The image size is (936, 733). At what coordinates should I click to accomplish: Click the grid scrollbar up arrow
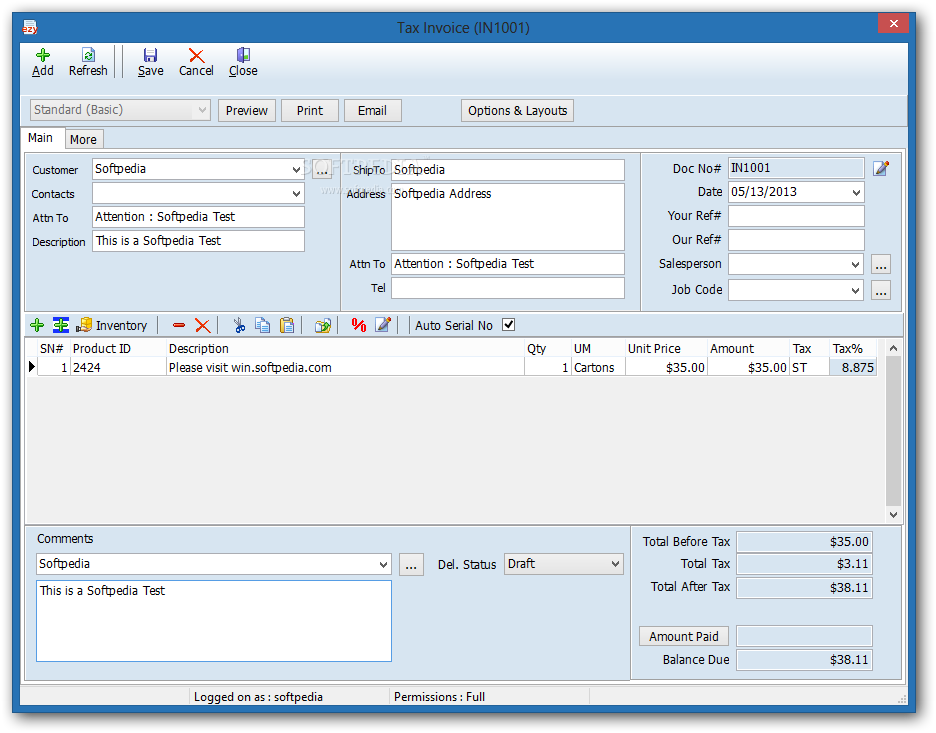894,348
